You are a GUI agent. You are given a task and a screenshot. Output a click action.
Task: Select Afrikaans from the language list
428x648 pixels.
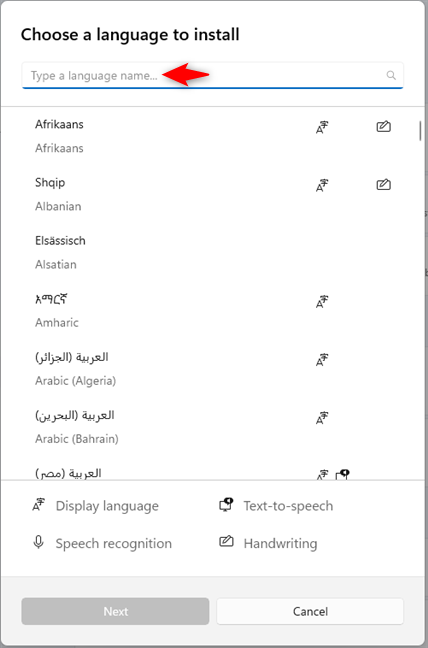pyautogui.click(x=210, y=136)
